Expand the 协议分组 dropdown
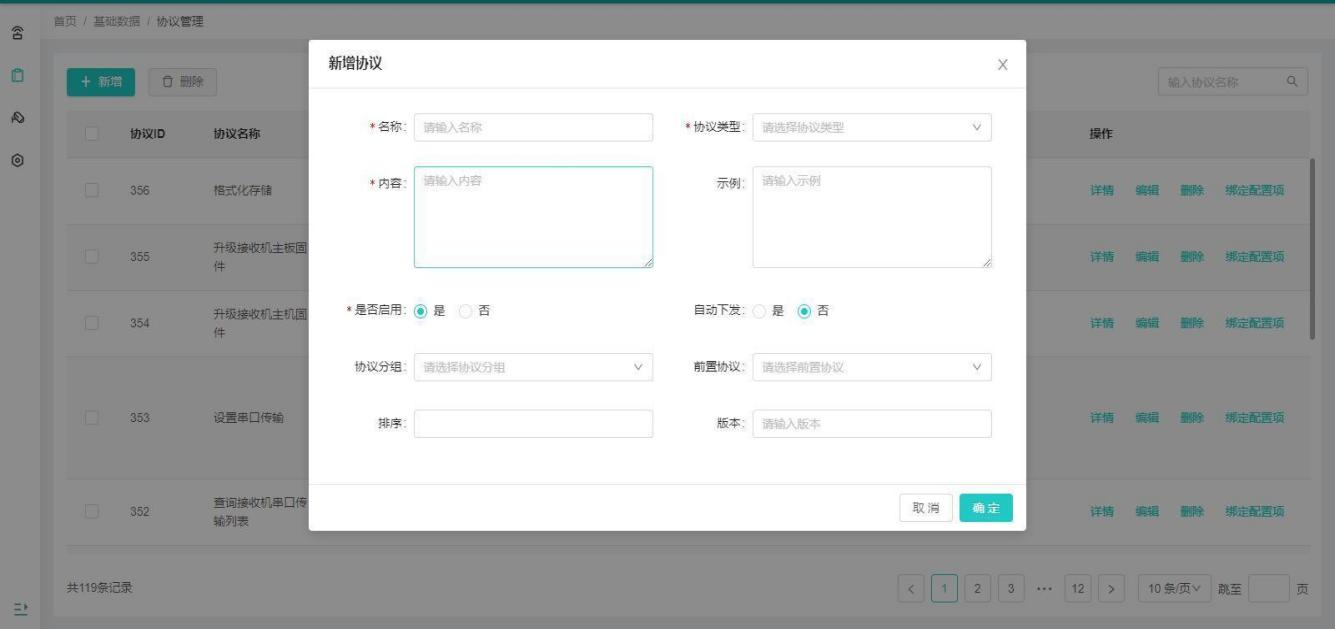 (x=533, y=367)
